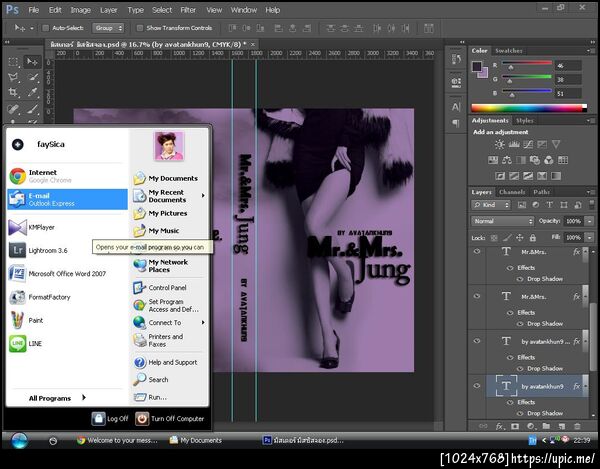Hide the second Mr.&Mrs. text layer
This screenshot has height=469, width=600.
[477, 296]
